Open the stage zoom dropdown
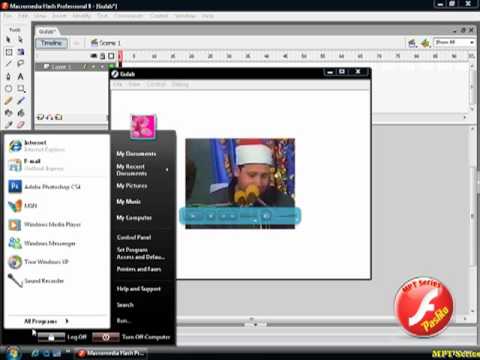The image size is (480, 360). pyautogui.click(x=454, y=42)
